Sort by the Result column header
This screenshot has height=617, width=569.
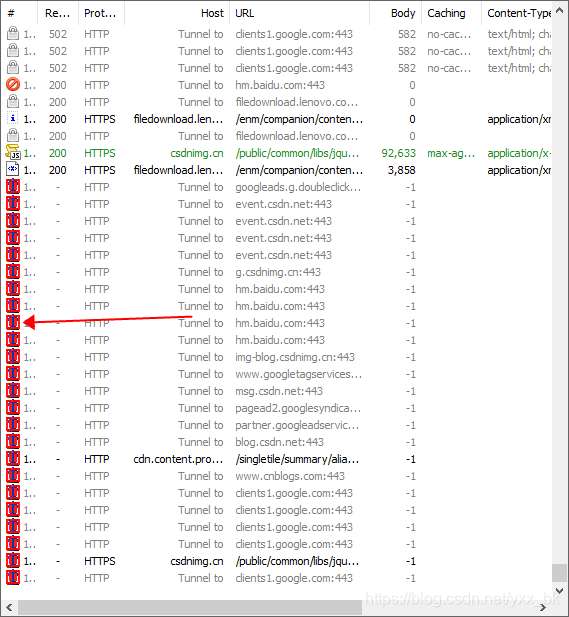[58, 13]
